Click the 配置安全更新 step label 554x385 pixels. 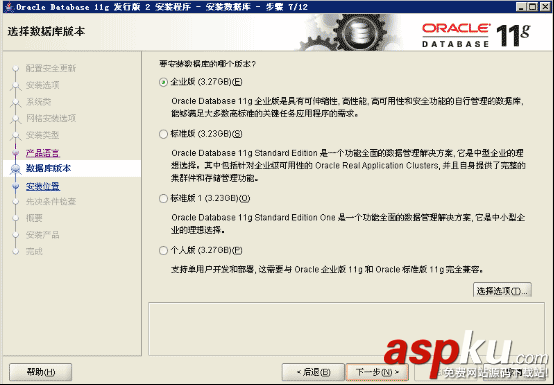pos(51,68)
